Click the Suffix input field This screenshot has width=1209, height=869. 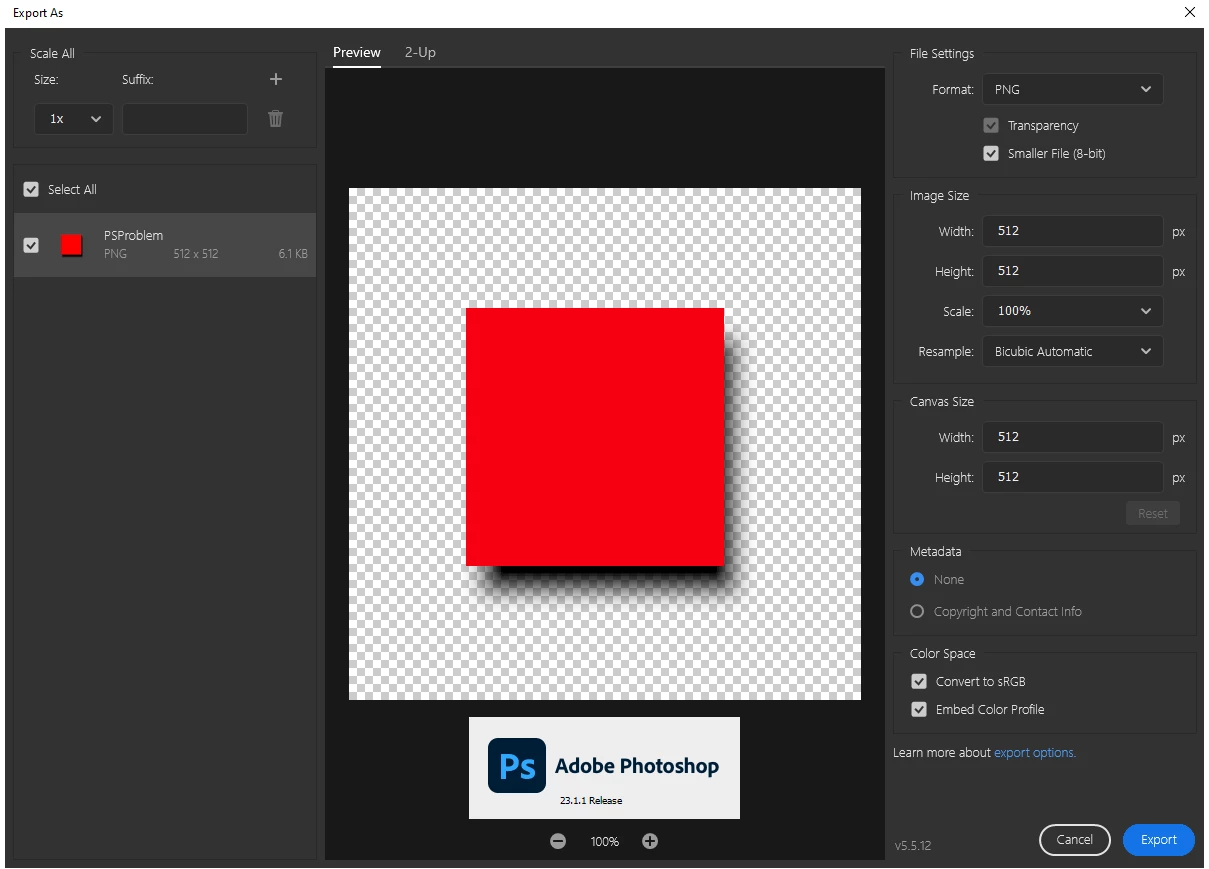click(185, 119)
